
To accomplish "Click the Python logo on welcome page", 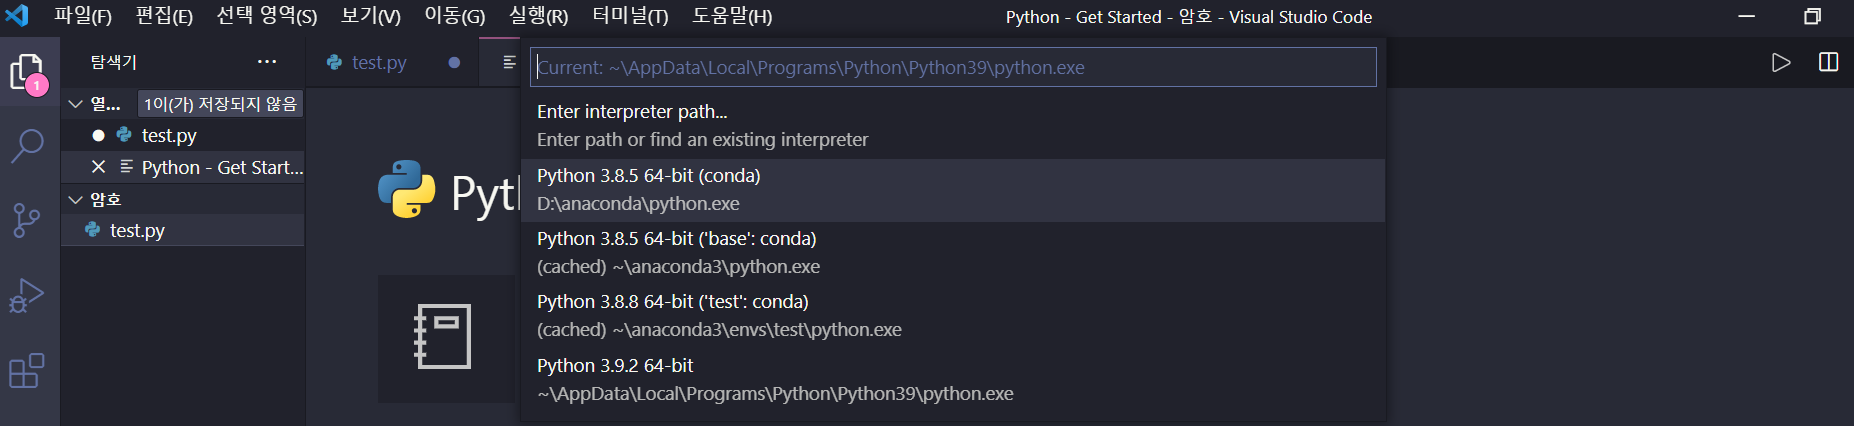I will pyautogui.click(x=407, y=189).
